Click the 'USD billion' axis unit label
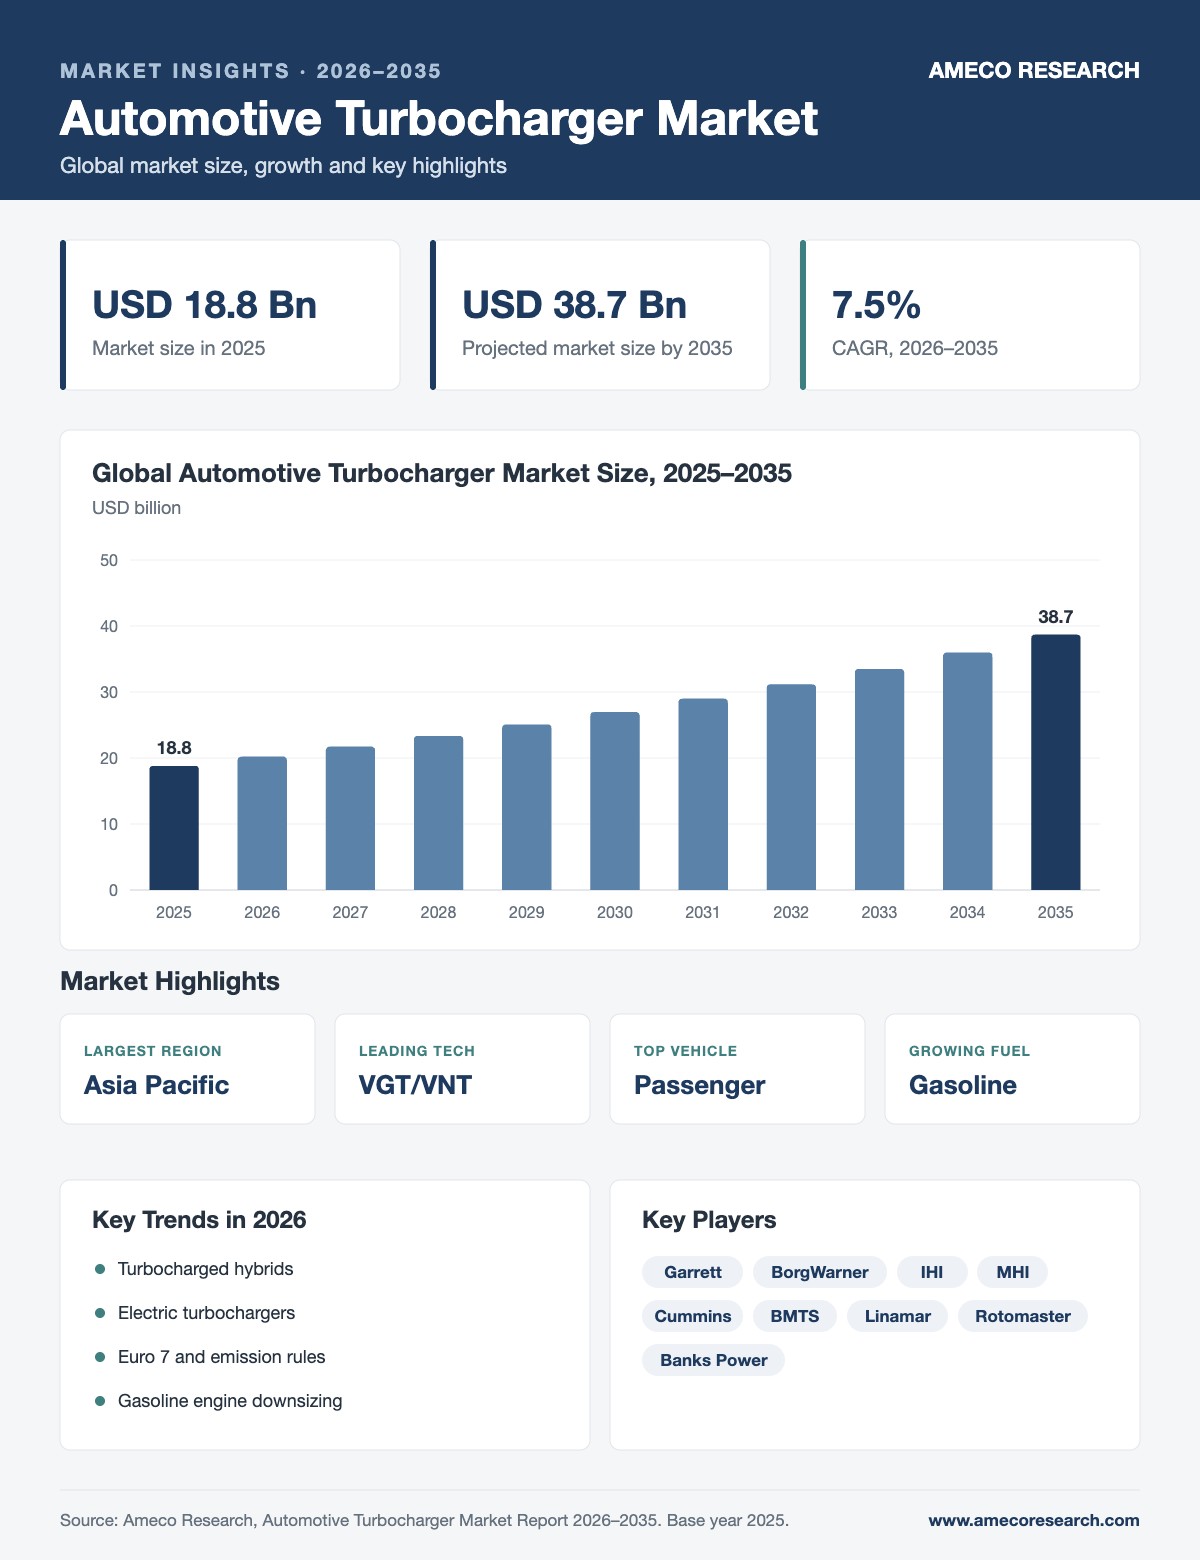The height and width of the screenshot is (1560, 1200). 136,508
